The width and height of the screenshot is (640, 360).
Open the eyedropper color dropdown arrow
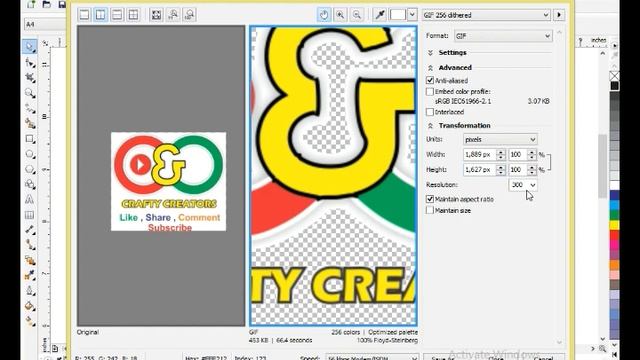(x=412, y=15)
